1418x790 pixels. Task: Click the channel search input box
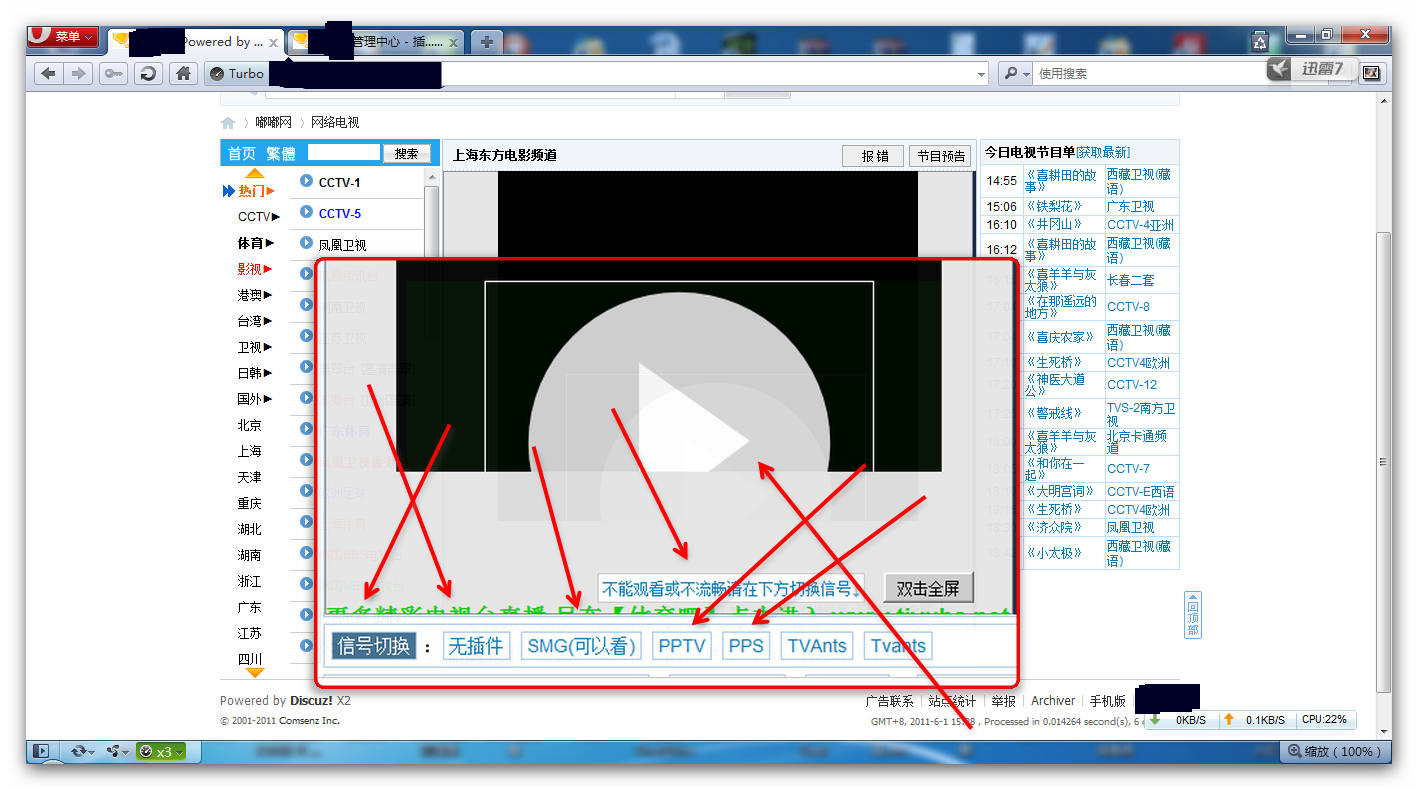coord(344,153)
